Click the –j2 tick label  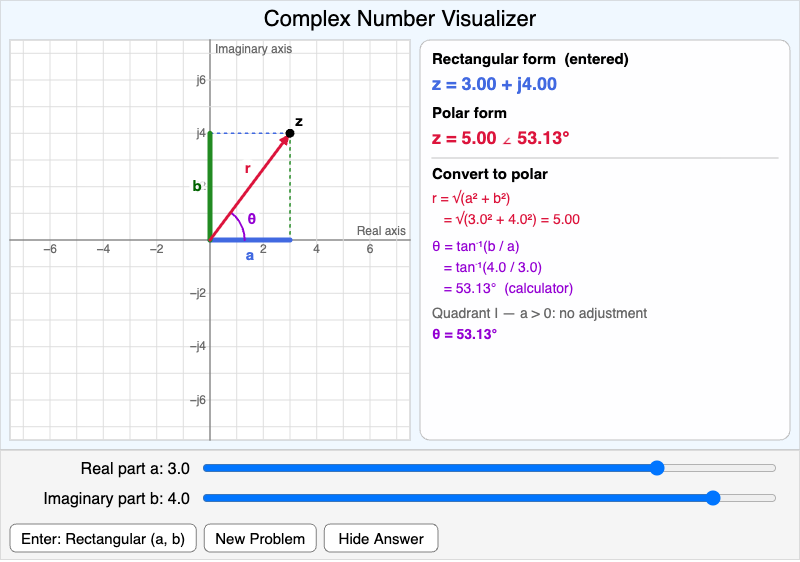click(198, 293)
